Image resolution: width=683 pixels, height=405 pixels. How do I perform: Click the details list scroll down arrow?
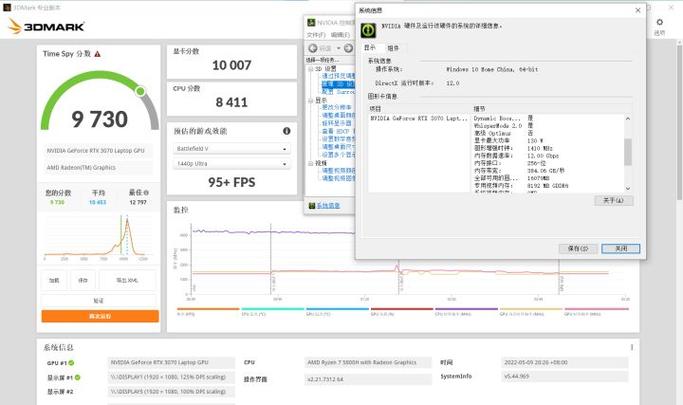click(628, 188)
